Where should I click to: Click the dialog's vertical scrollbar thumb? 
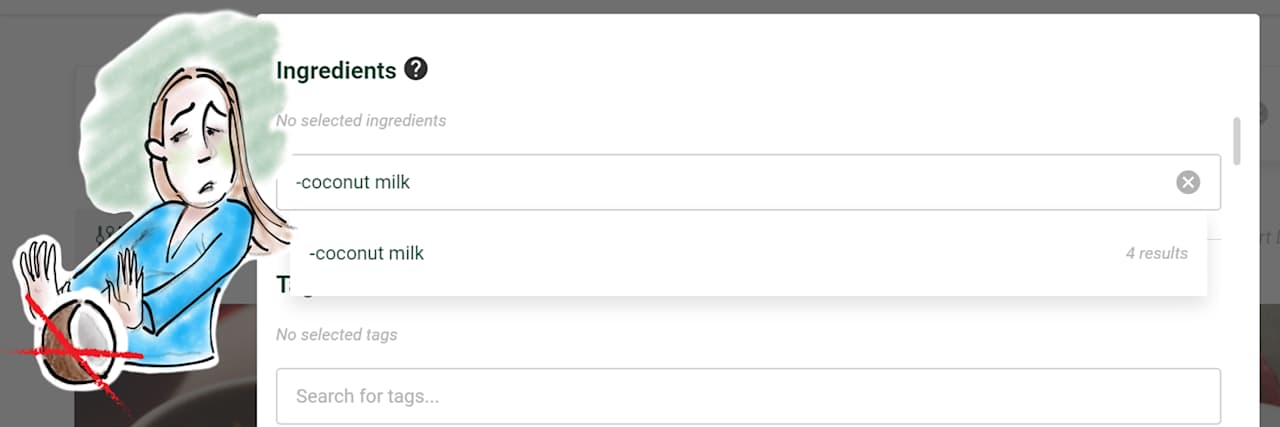point(1237,141)
